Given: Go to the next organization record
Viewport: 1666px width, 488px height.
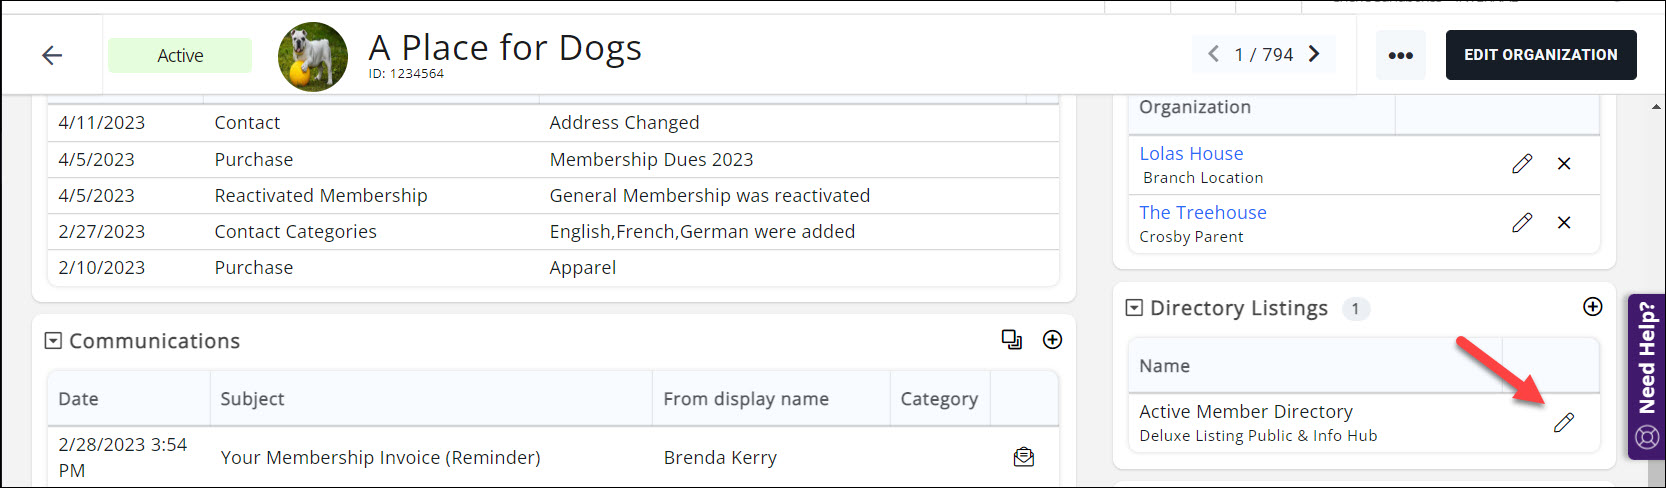Looking at the screenshot, I should [1314, 54].
